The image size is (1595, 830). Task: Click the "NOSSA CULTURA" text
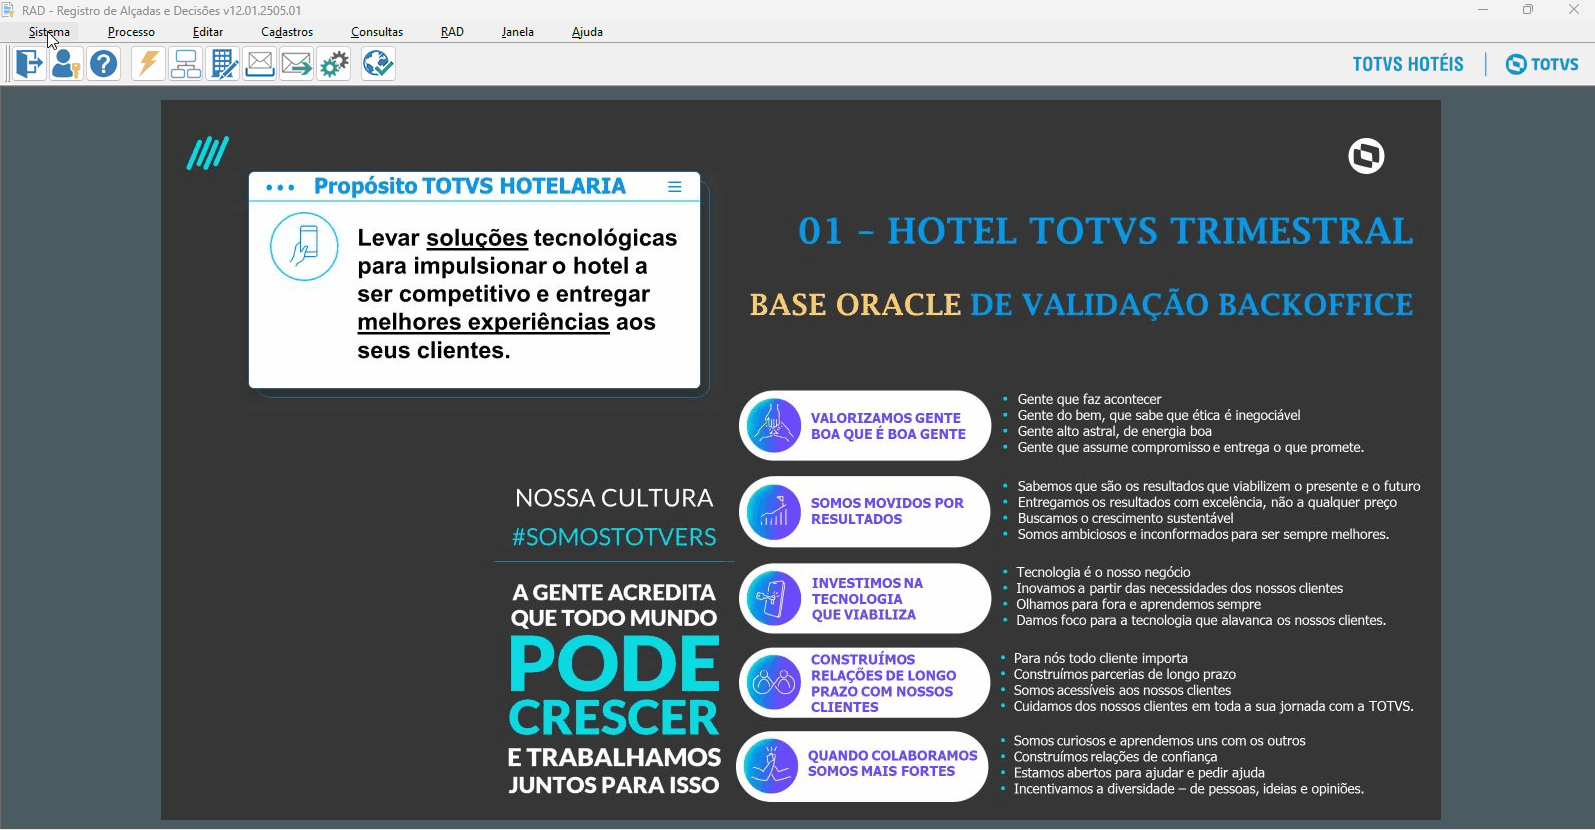[x=614, y=498]
